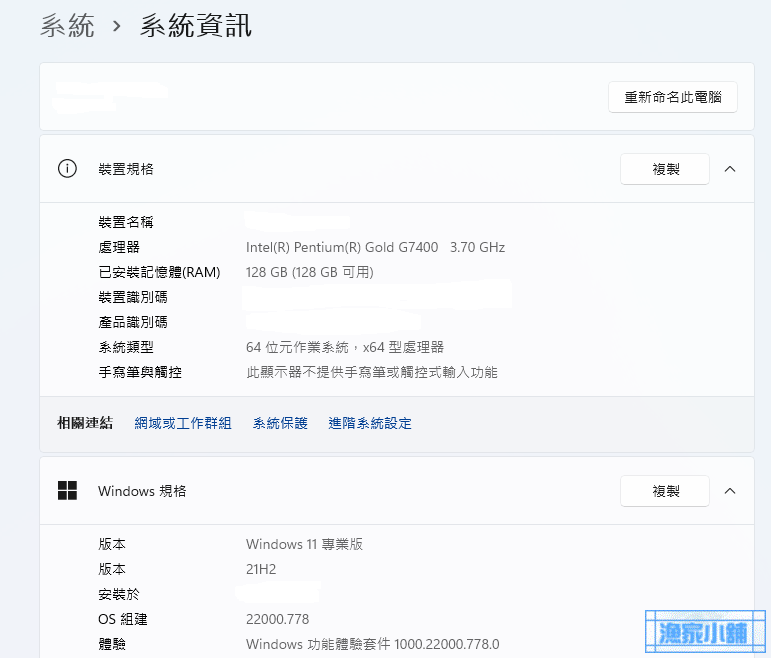The width and height of the screenshot is (771, 658).
Task: Select the edition value Windows 11 專業版
Action: click(304, 544)
